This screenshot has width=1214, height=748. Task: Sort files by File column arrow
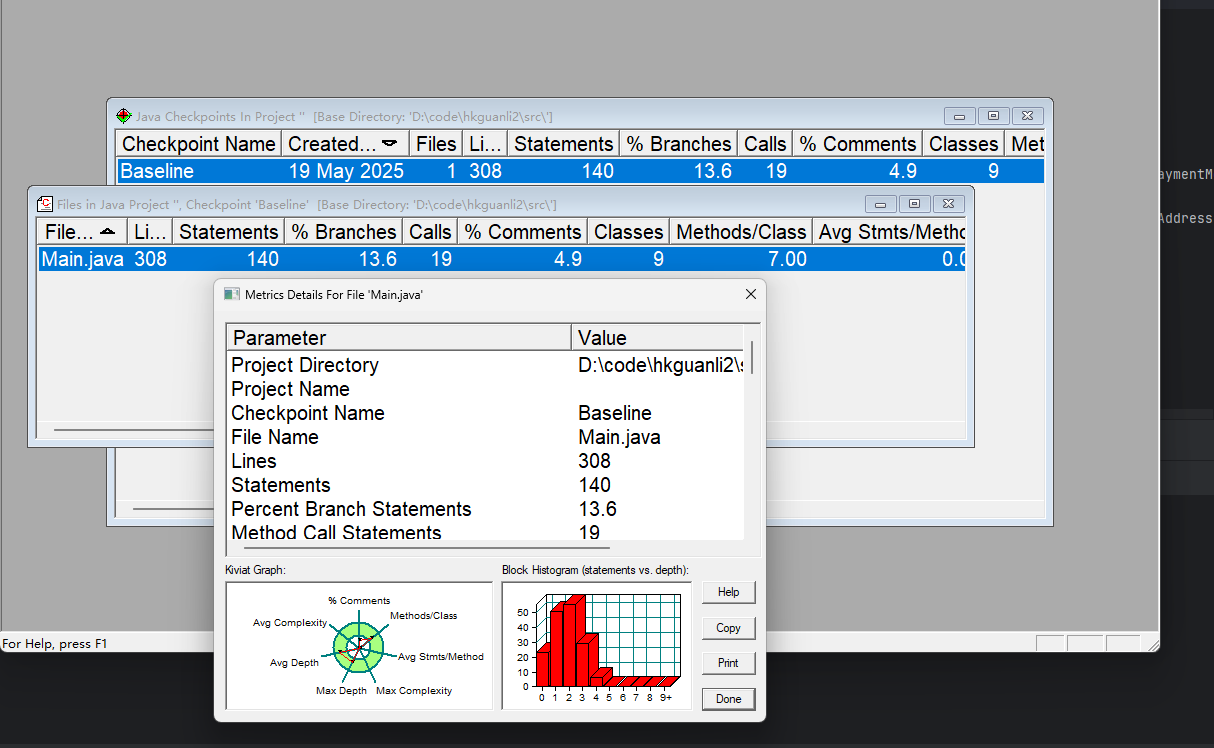[x=107, y=232]
